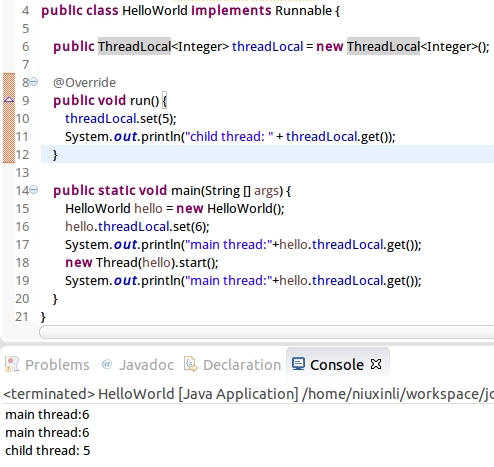Click the println statement on line 19
494x467 pixels.
coord(243,281)
